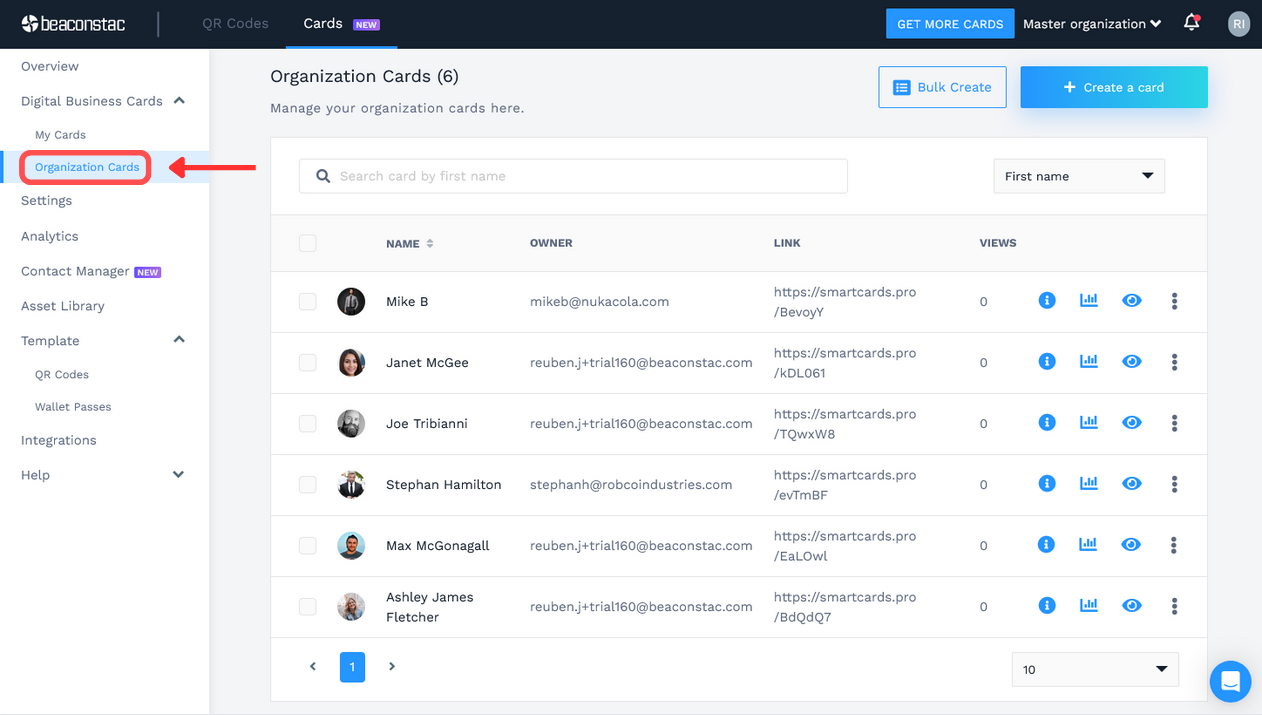
Task: Check the box for Mike B
Action: point(308,301)
